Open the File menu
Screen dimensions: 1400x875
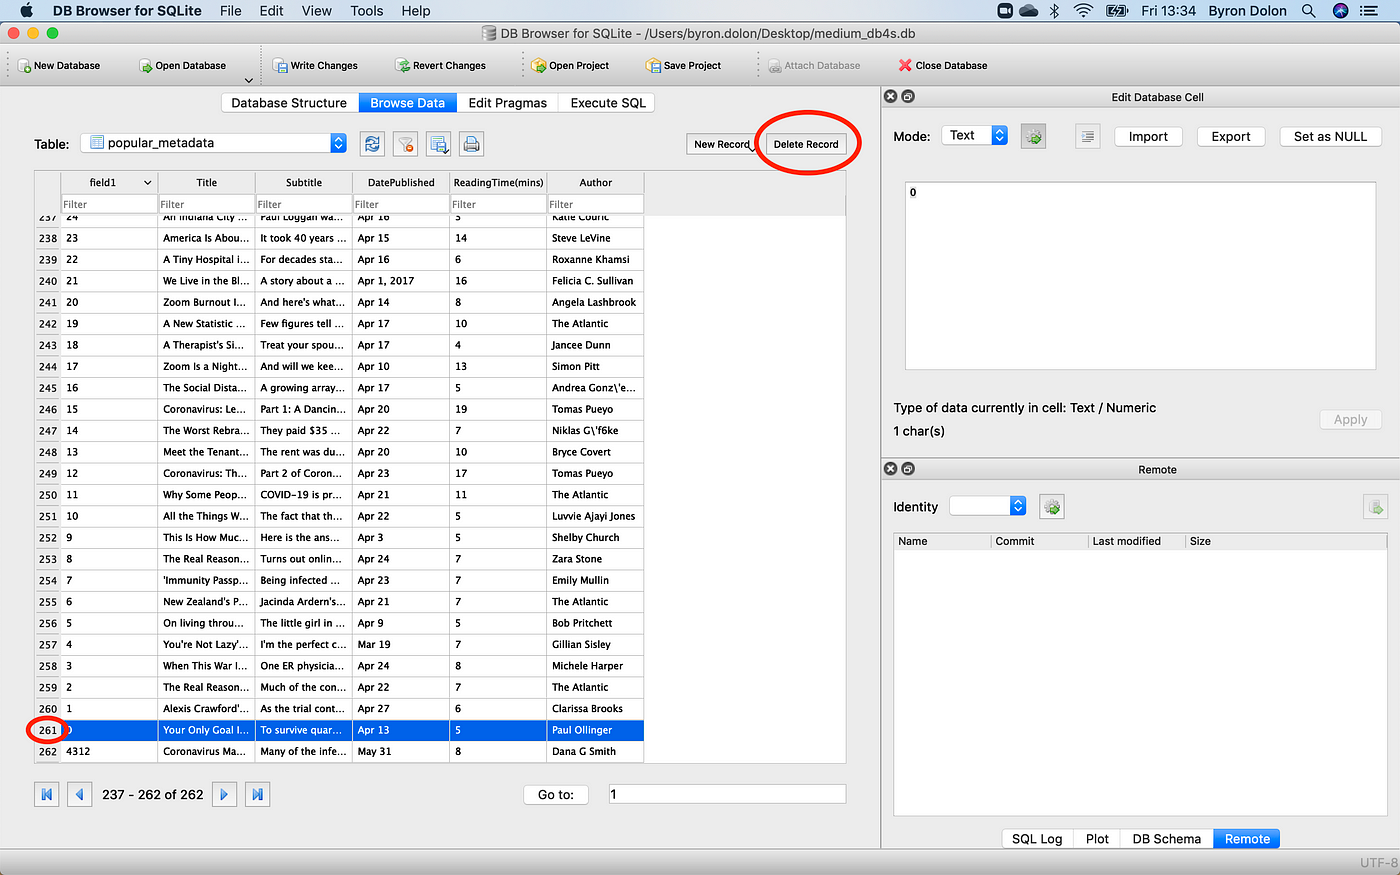tap(231, 11)
